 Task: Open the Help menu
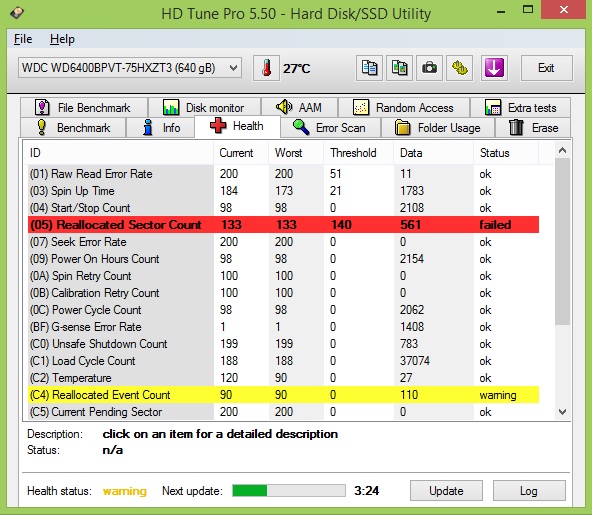tap(62, 39)
